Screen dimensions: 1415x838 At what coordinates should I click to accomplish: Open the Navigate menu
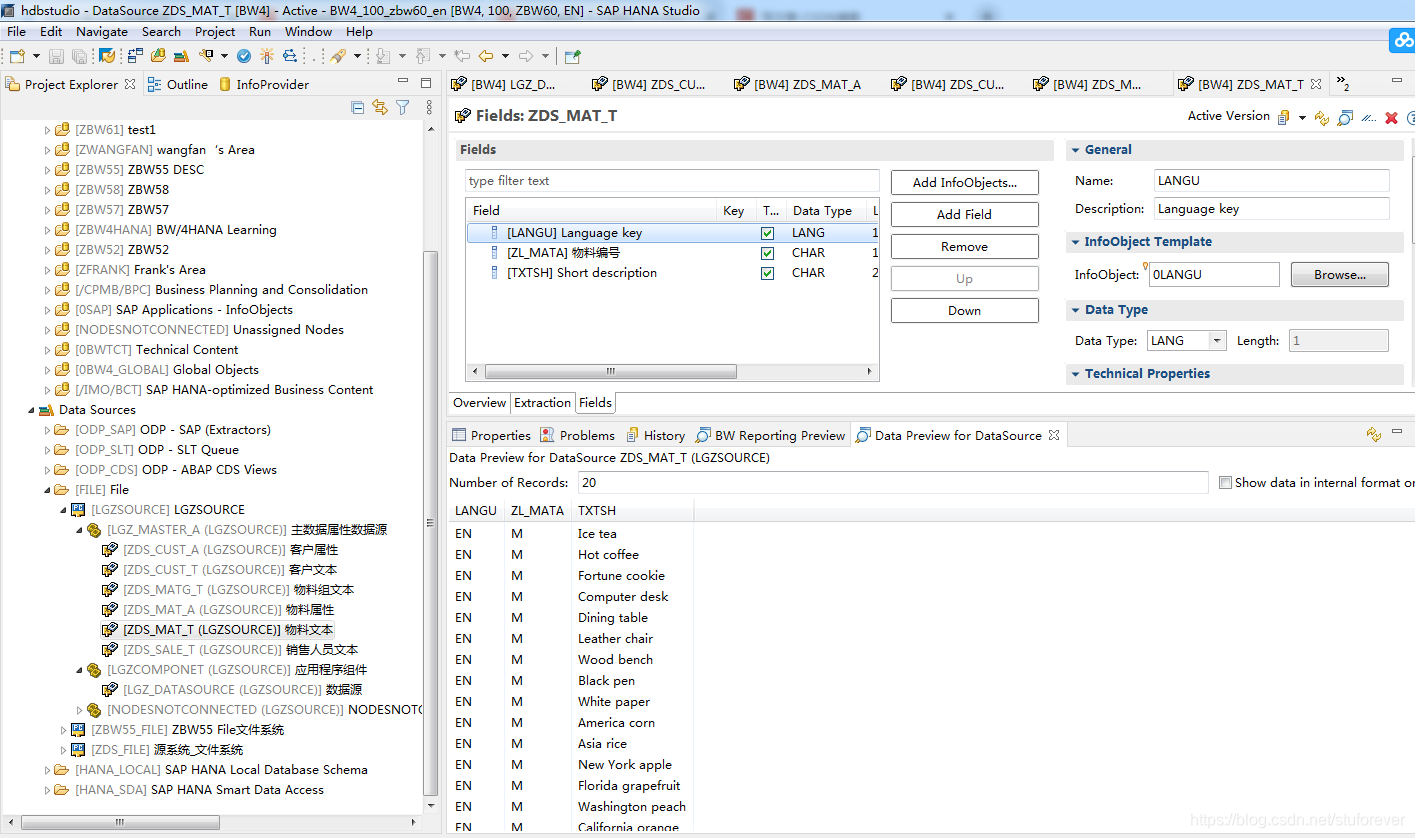coord(102,31)
